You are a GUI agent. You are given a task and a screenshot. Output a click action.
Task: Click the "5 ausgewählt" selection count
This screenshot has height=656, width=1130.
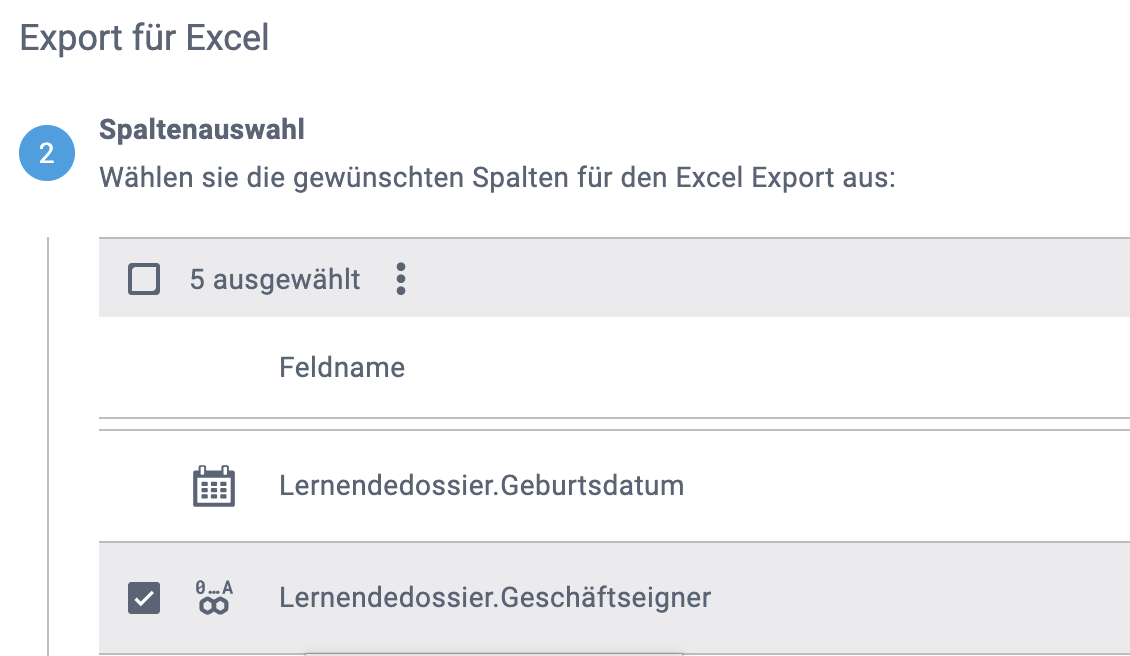(x=275, y=279)
